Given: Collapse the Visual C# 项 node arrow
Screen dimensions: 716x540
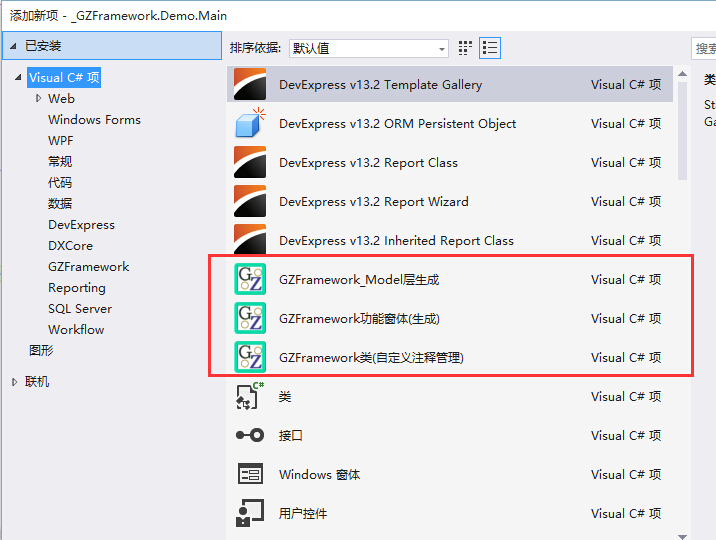Looking at the screenshot, I should 18,77.
